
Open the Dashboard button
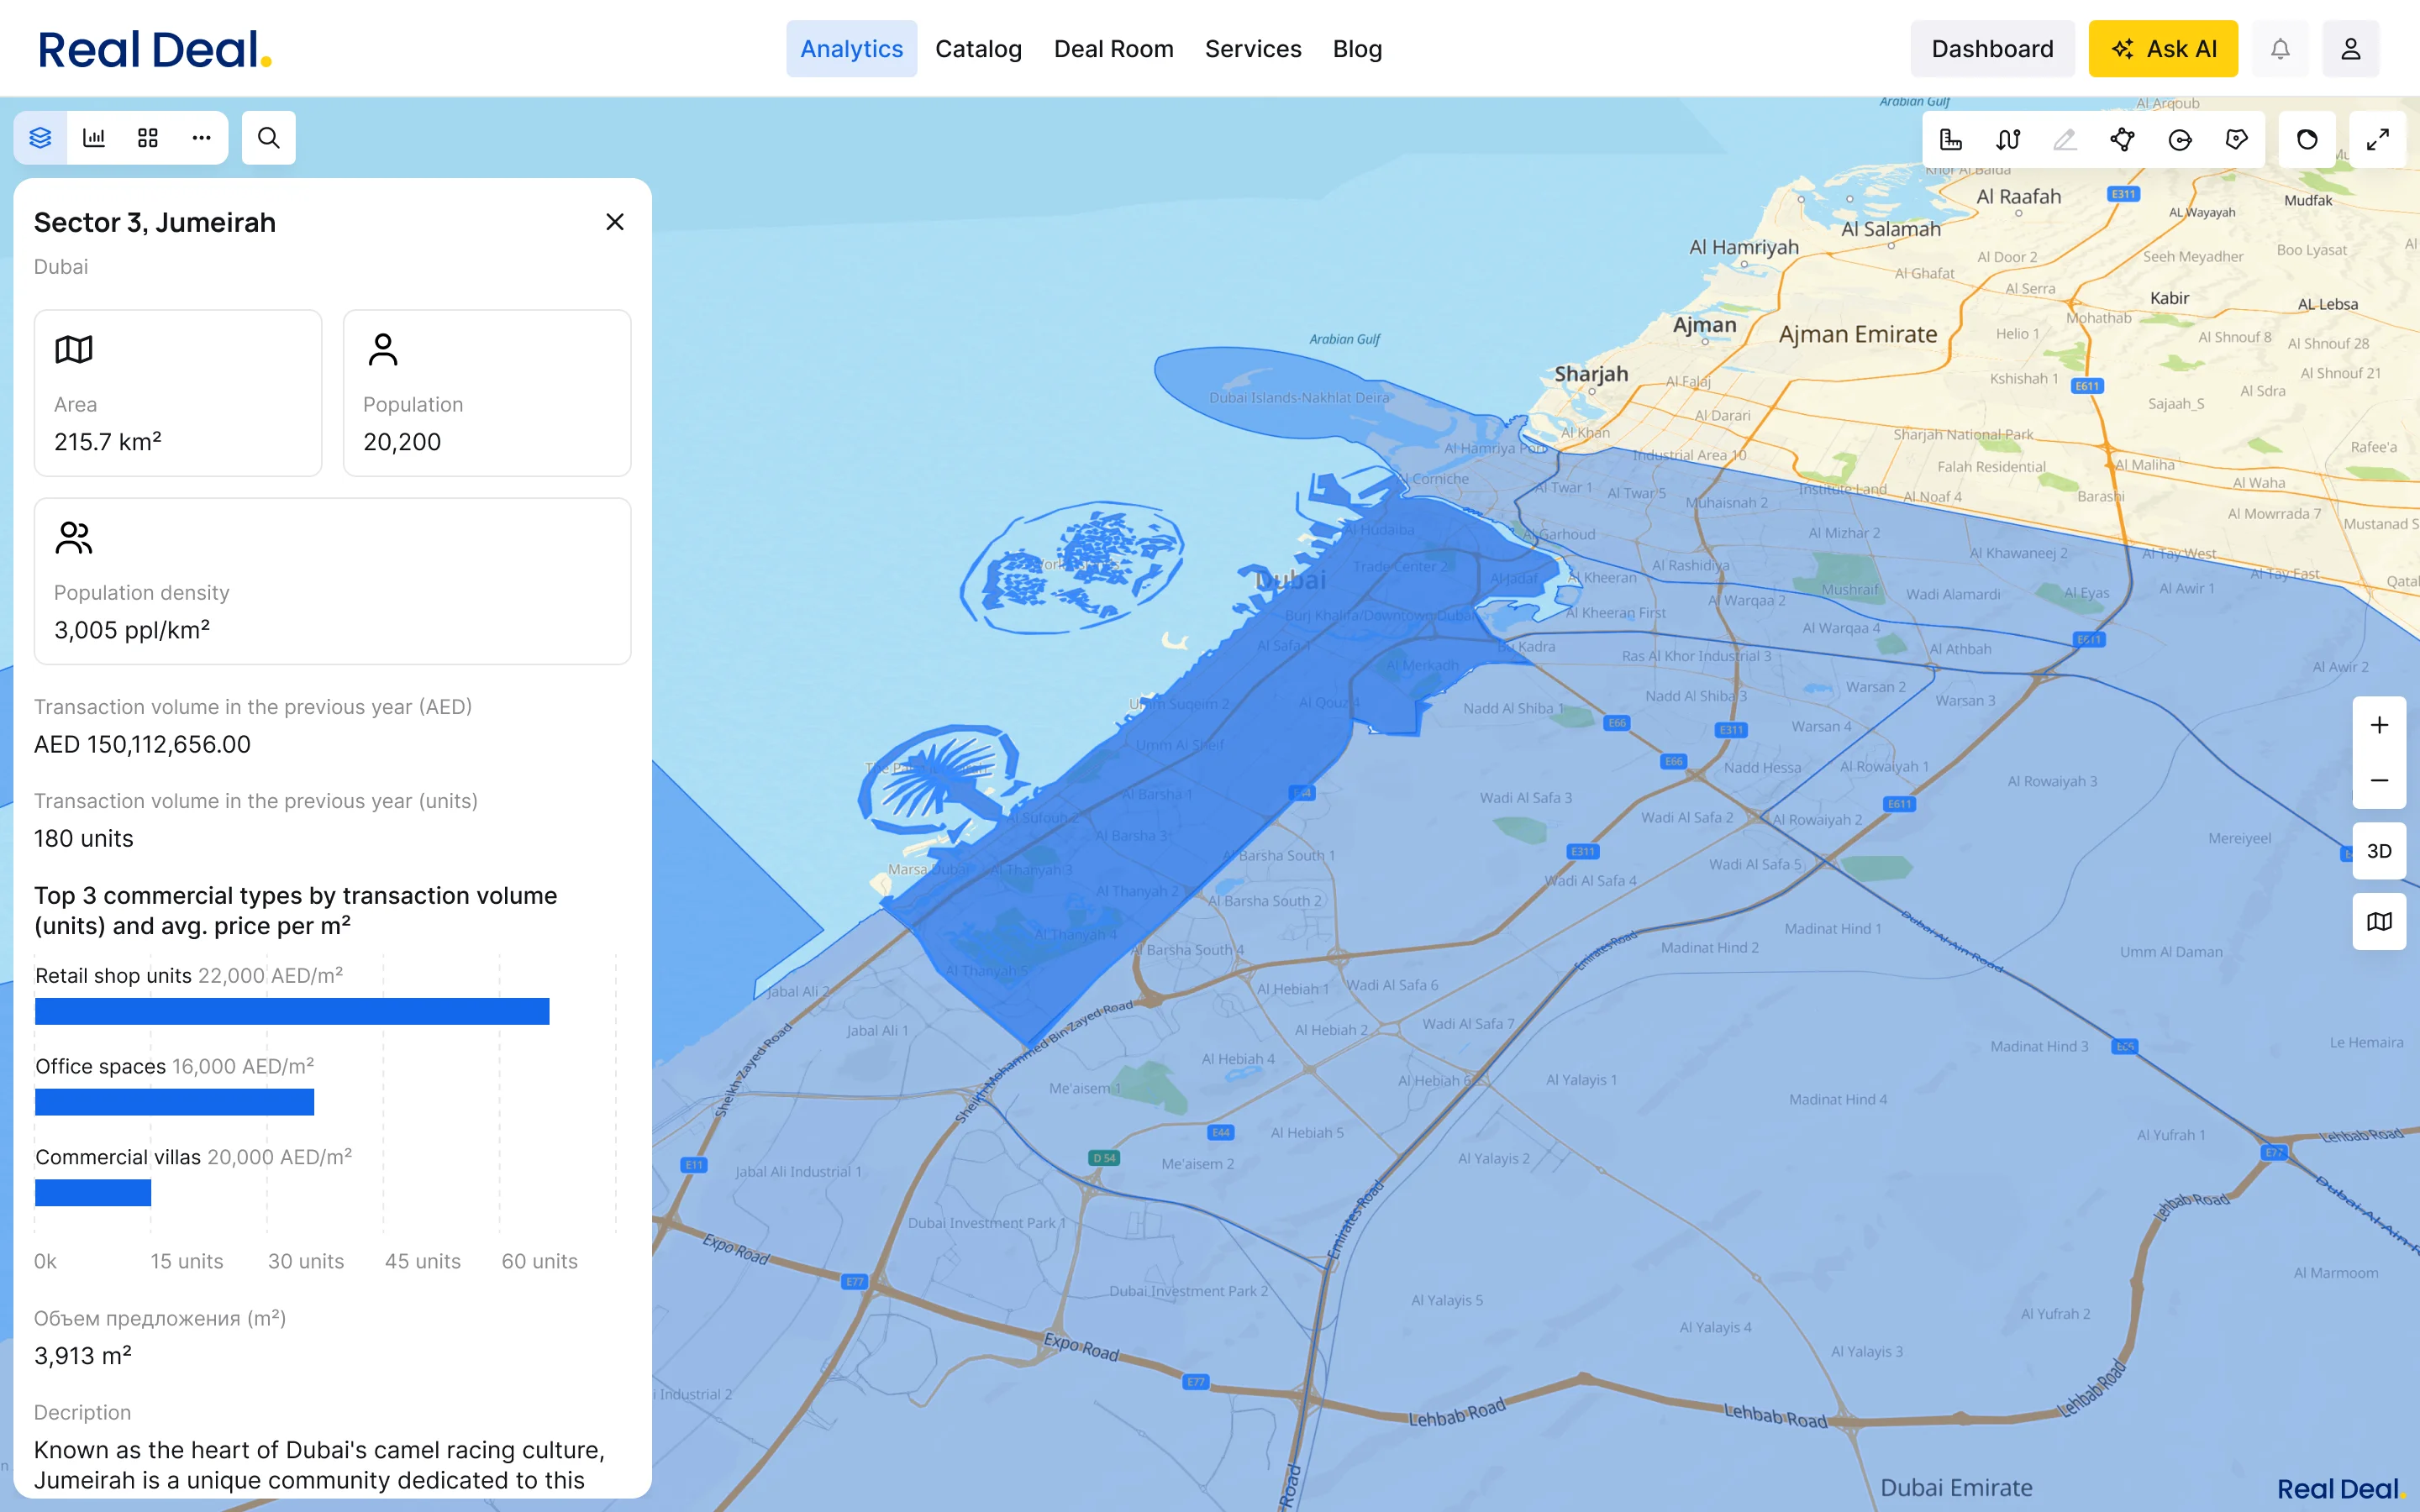[x=1992, y=49]
